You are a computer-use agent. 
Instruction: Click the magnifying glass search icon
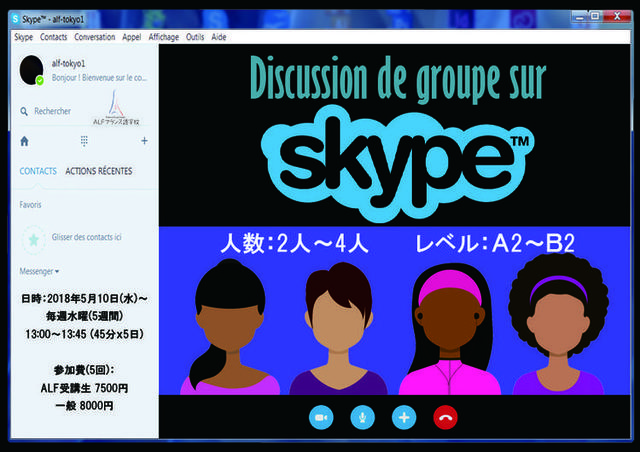click(x=24, y=111)
